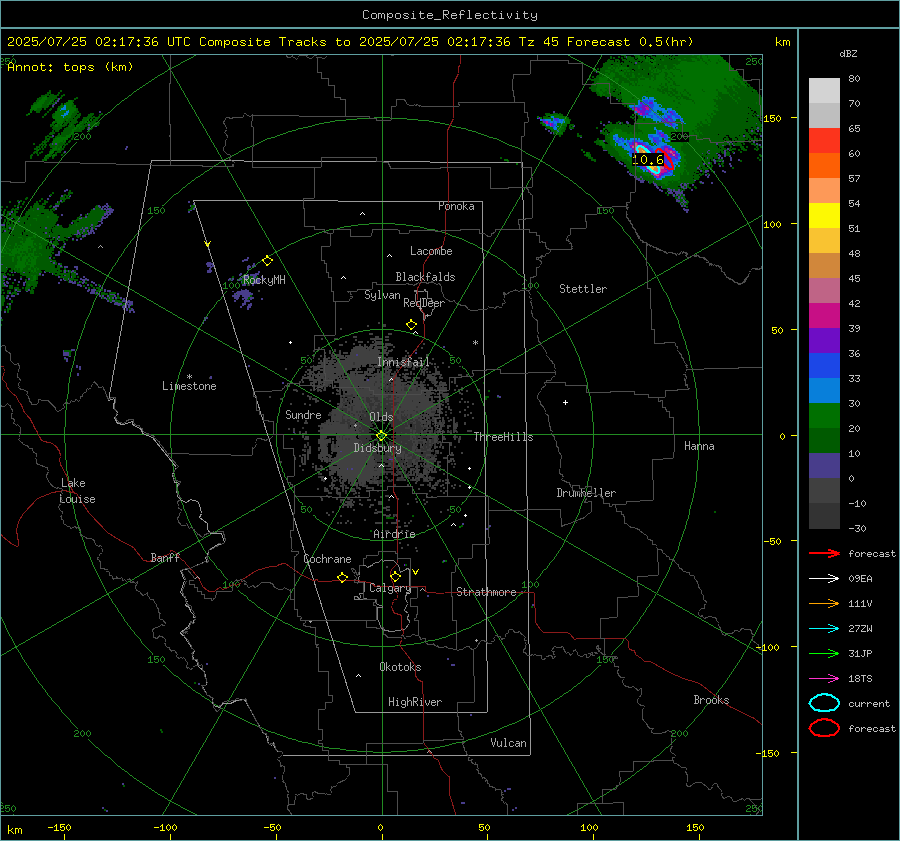Click the HighRiver town label
The image size is (900, 841).
pos(415,702)
